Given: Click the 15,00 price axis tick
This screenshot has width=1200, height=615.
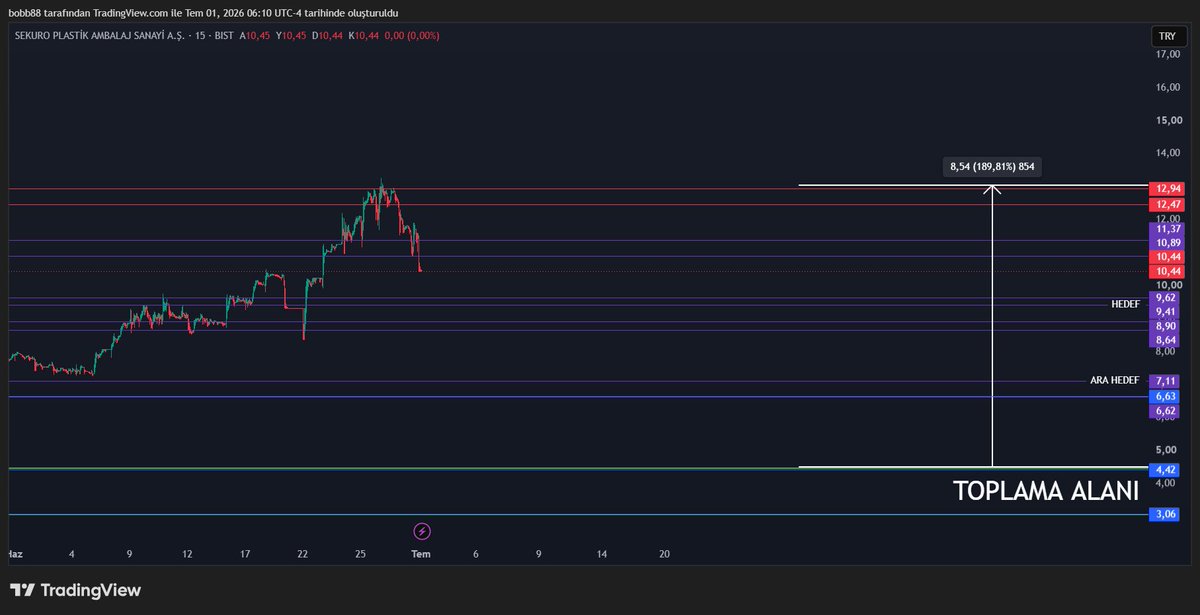Looking at the screenshot, I should point(1168,120).
